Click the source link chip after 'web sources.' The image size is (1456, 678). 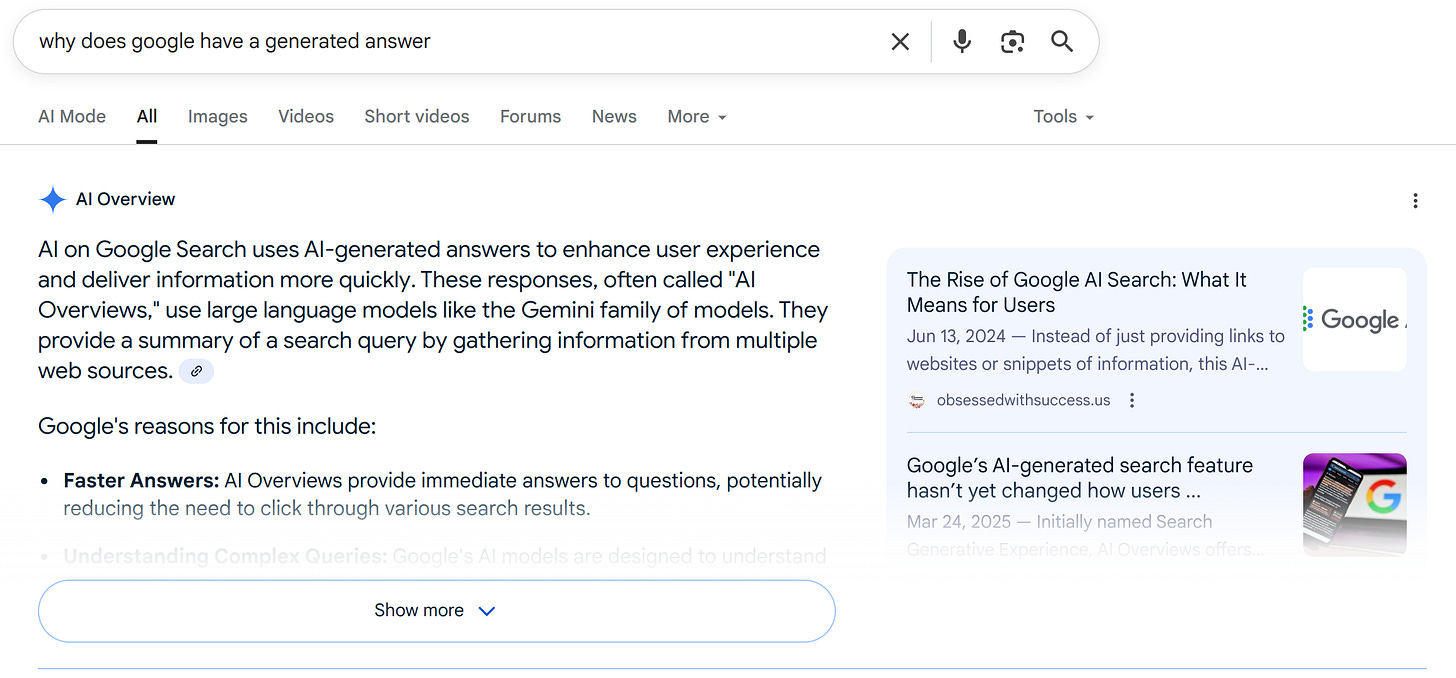pyautogui.click(x=196, y=371)
